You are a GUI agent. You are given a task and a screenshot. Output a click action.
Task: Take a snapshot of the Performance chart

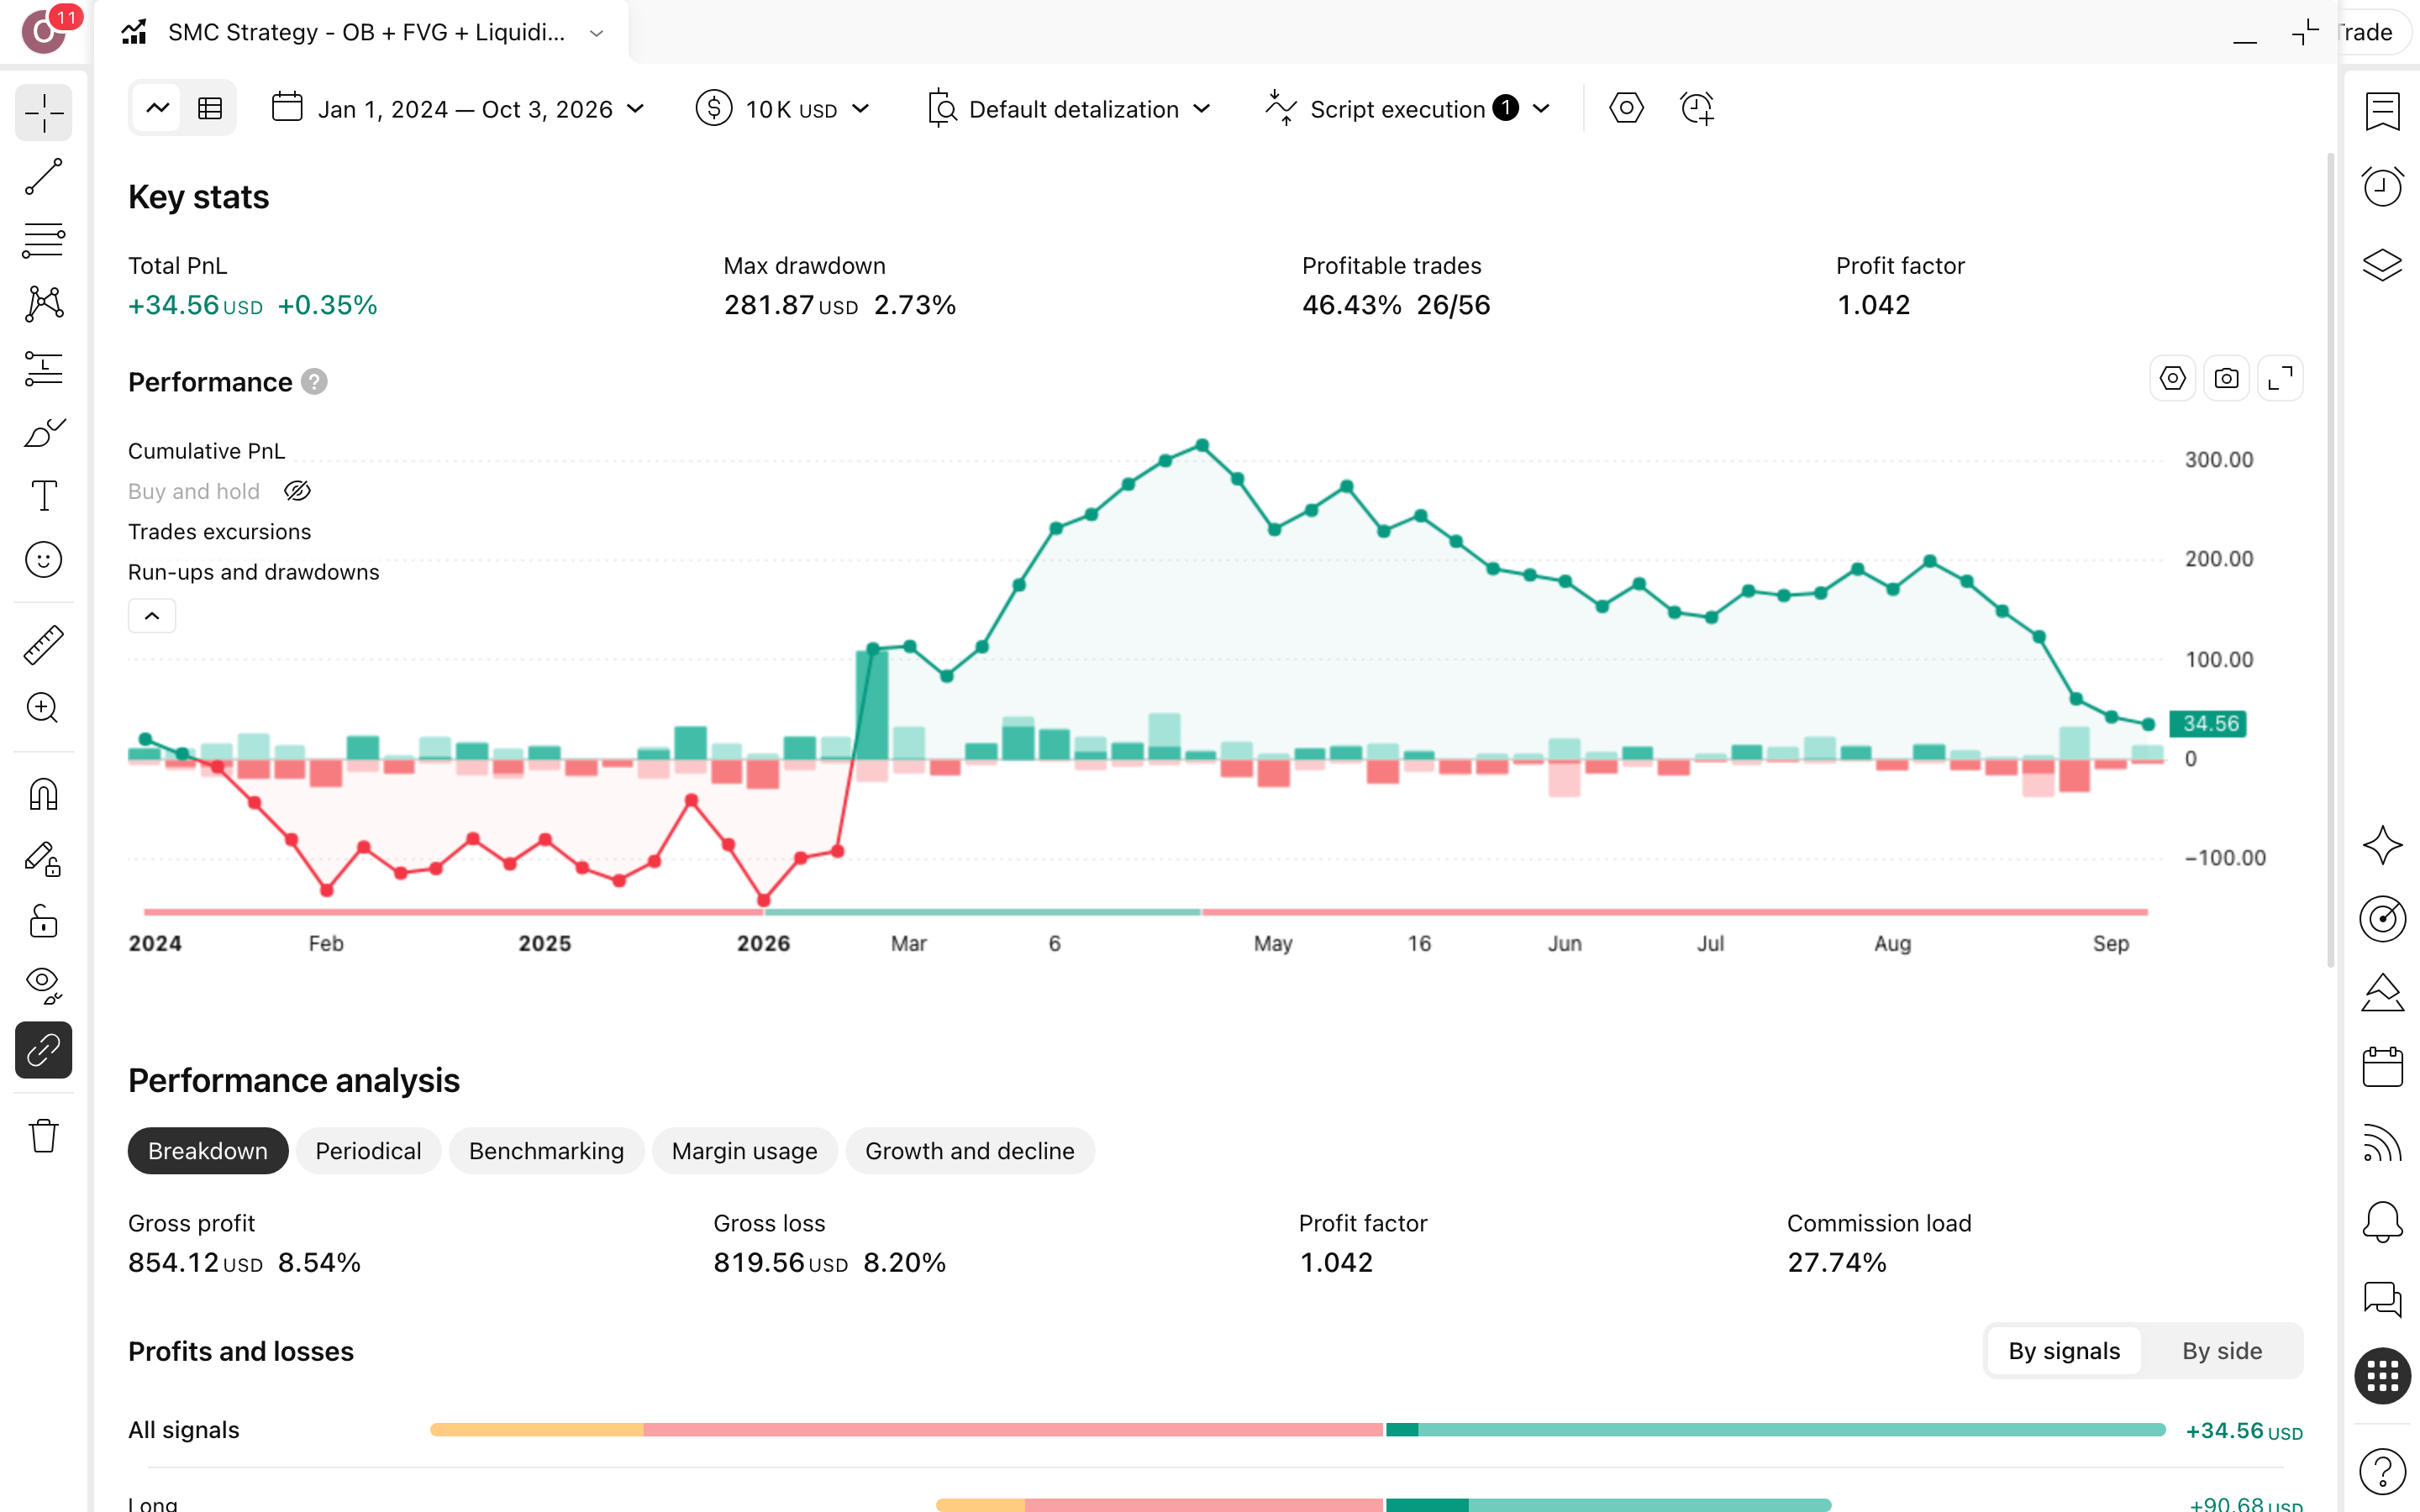tap(2226, 379)
